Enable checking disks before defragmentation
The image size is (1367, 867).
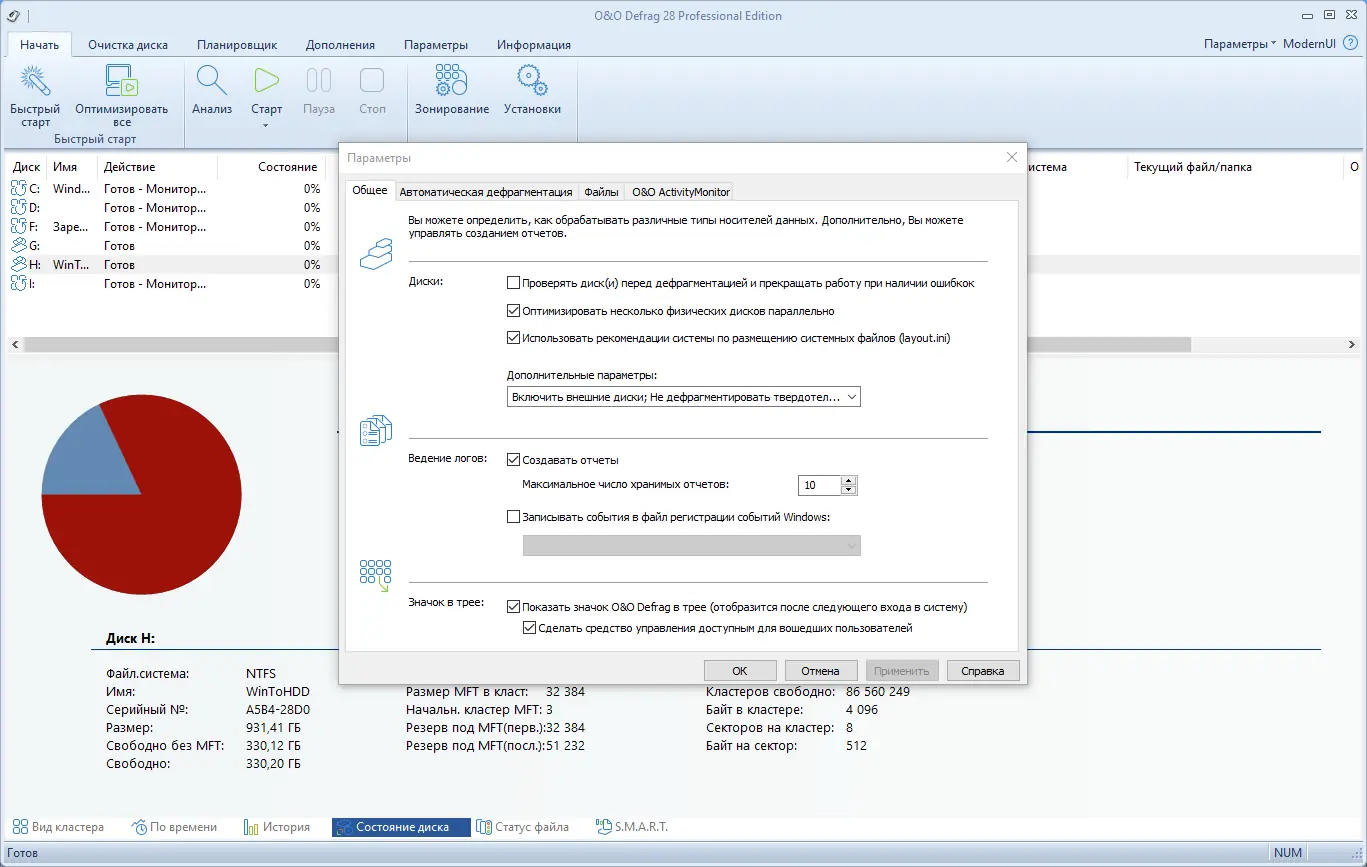pyautogui.click(x=514, y=281)
